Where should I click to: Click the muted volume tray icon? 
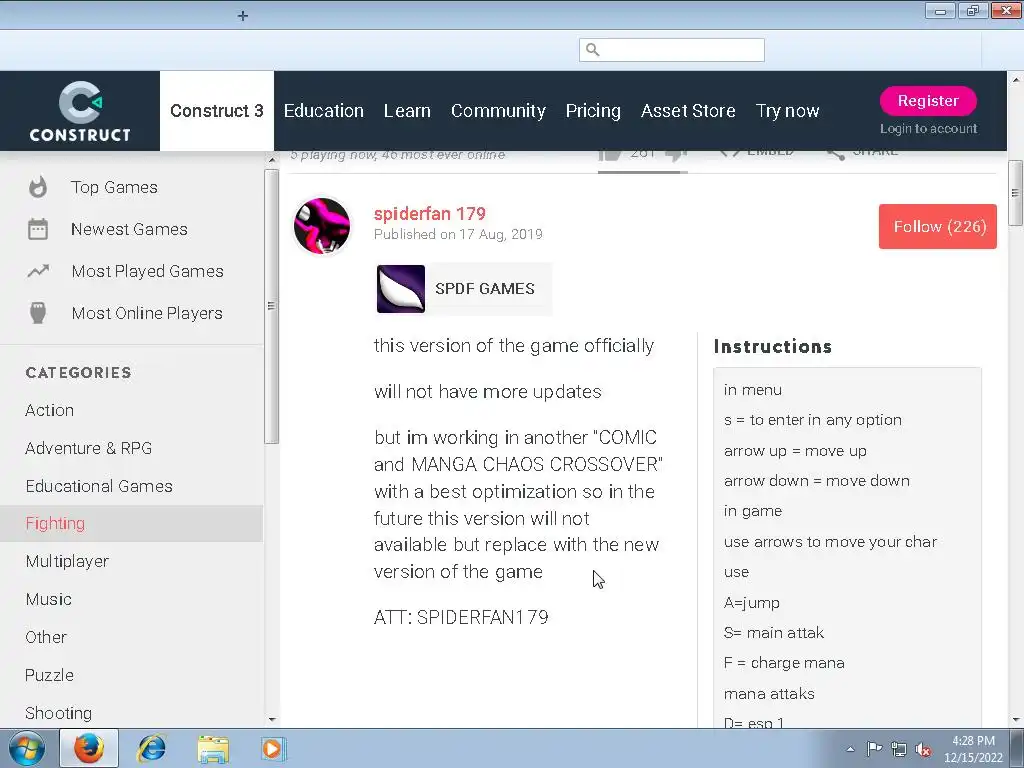click(923, 749)
